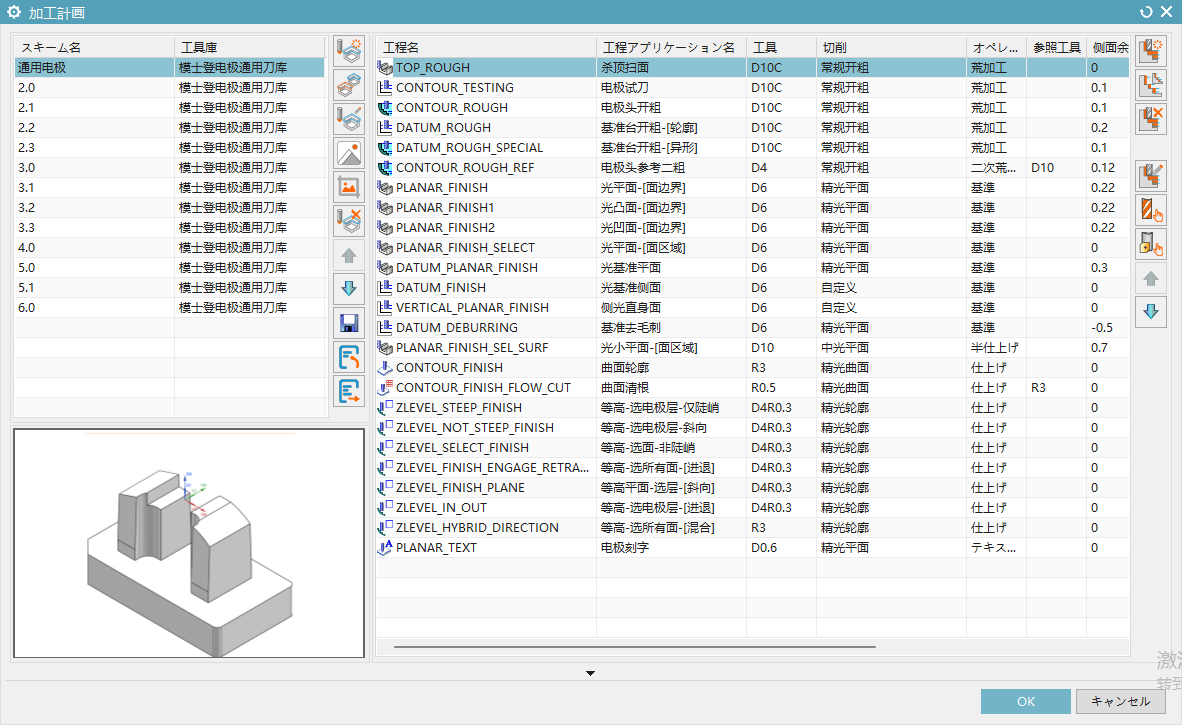
Task: Click the 半仕上げ operation type cell
Action: coord(996,347)
